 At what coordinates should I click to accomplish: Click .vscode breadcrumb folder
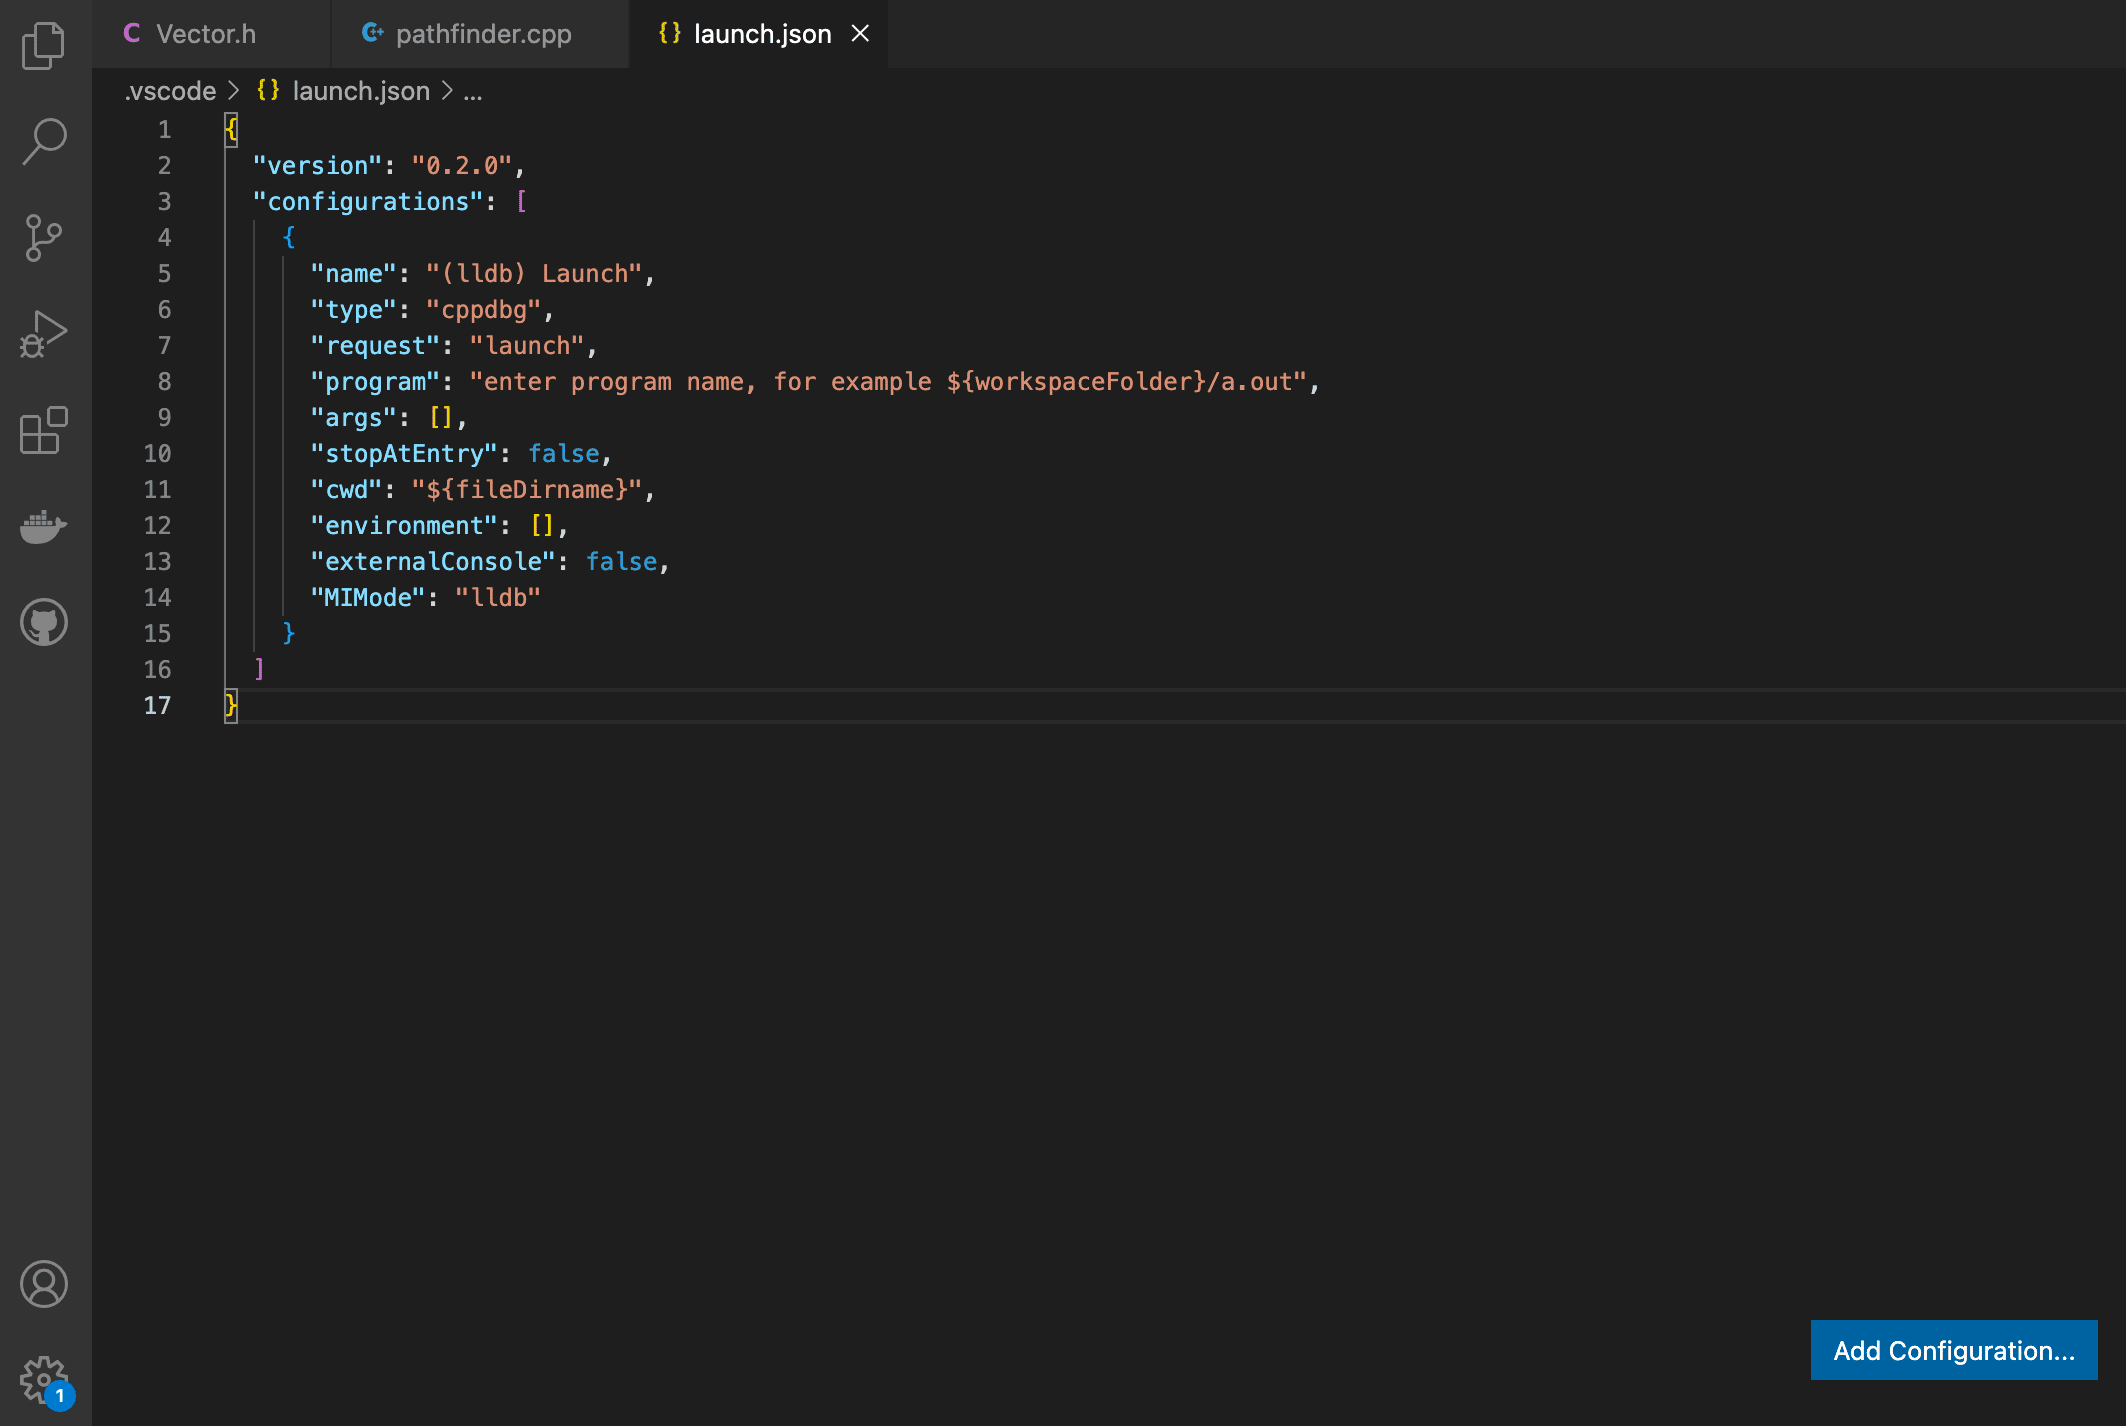coord(170,91)
